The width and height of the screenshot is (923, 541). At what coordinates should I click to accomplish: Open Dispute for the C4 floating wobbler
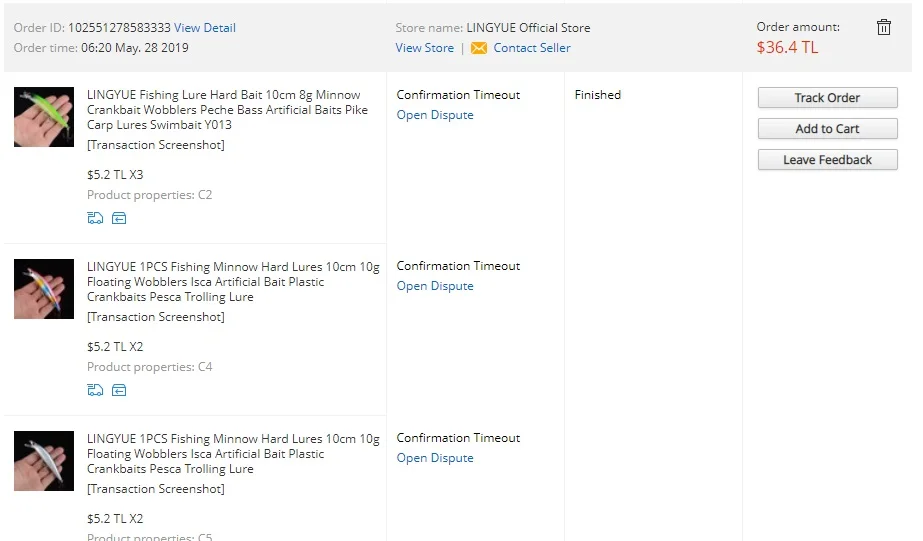pos(435,286)
